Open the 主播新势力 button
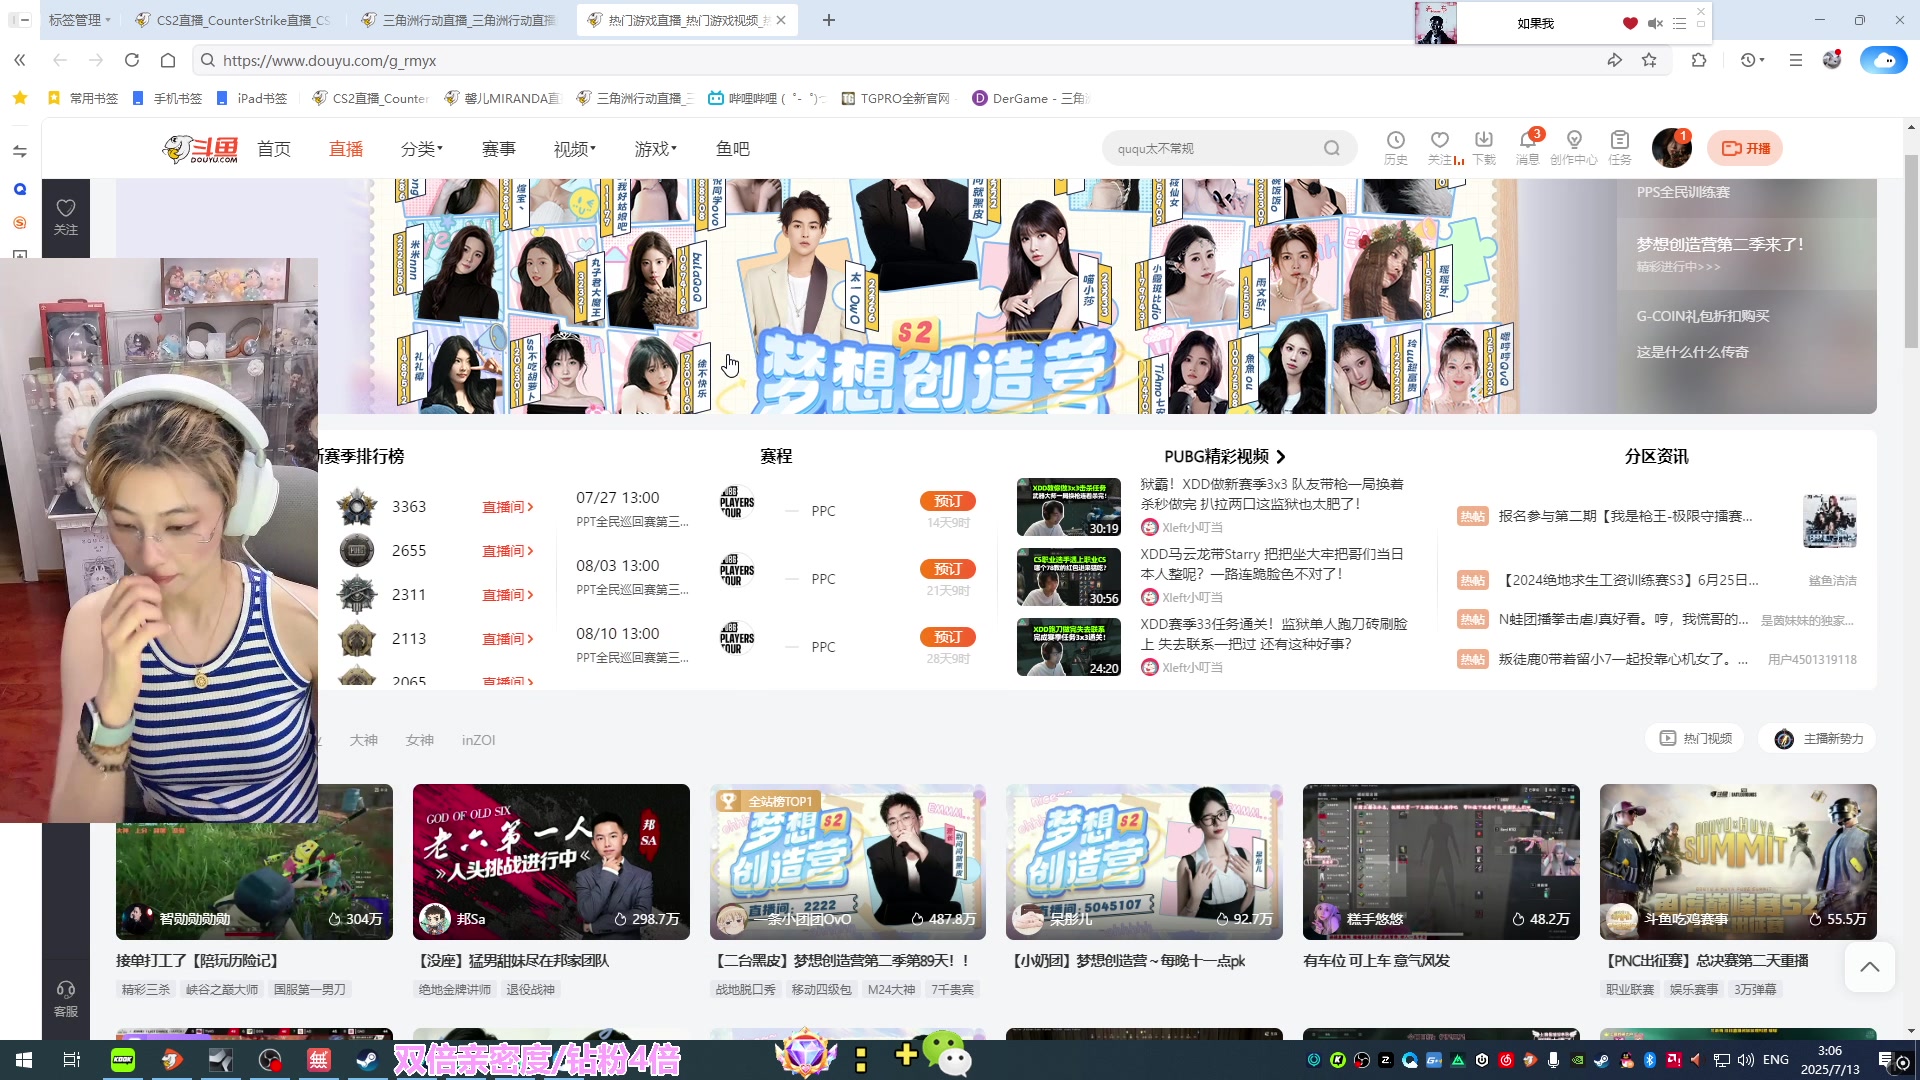Viewport: 1920px width, 1080px height. point(1818,738)
